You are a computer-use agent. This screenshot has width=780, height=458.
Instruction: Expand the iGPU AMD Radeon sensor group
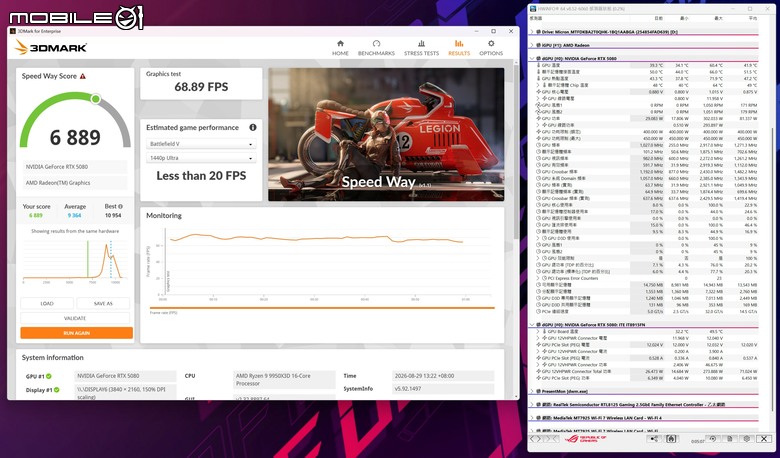pos(532,45)
